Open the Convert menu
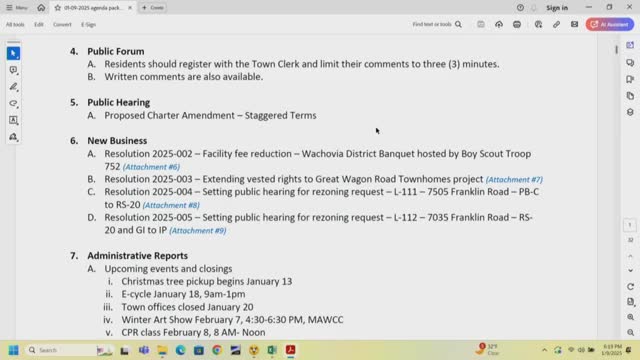 click(62, 24)
